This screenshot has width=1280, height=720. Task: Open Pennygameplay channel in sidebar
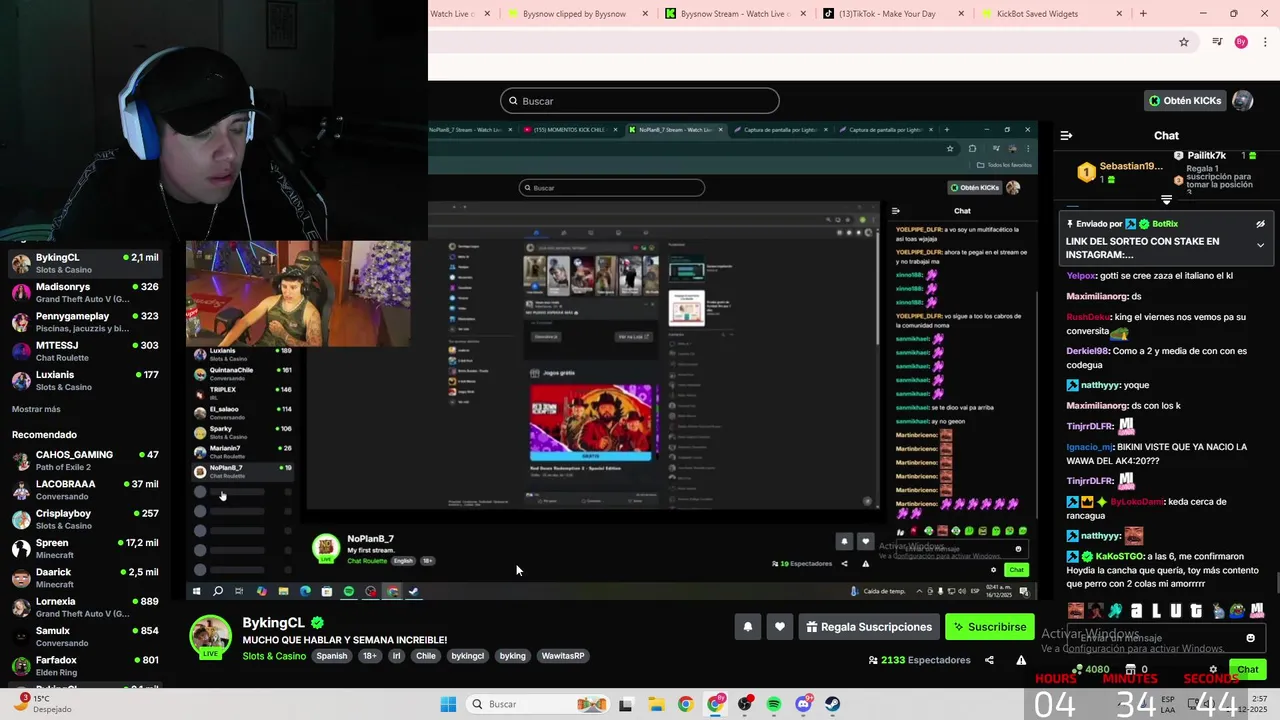coord(85,322)
